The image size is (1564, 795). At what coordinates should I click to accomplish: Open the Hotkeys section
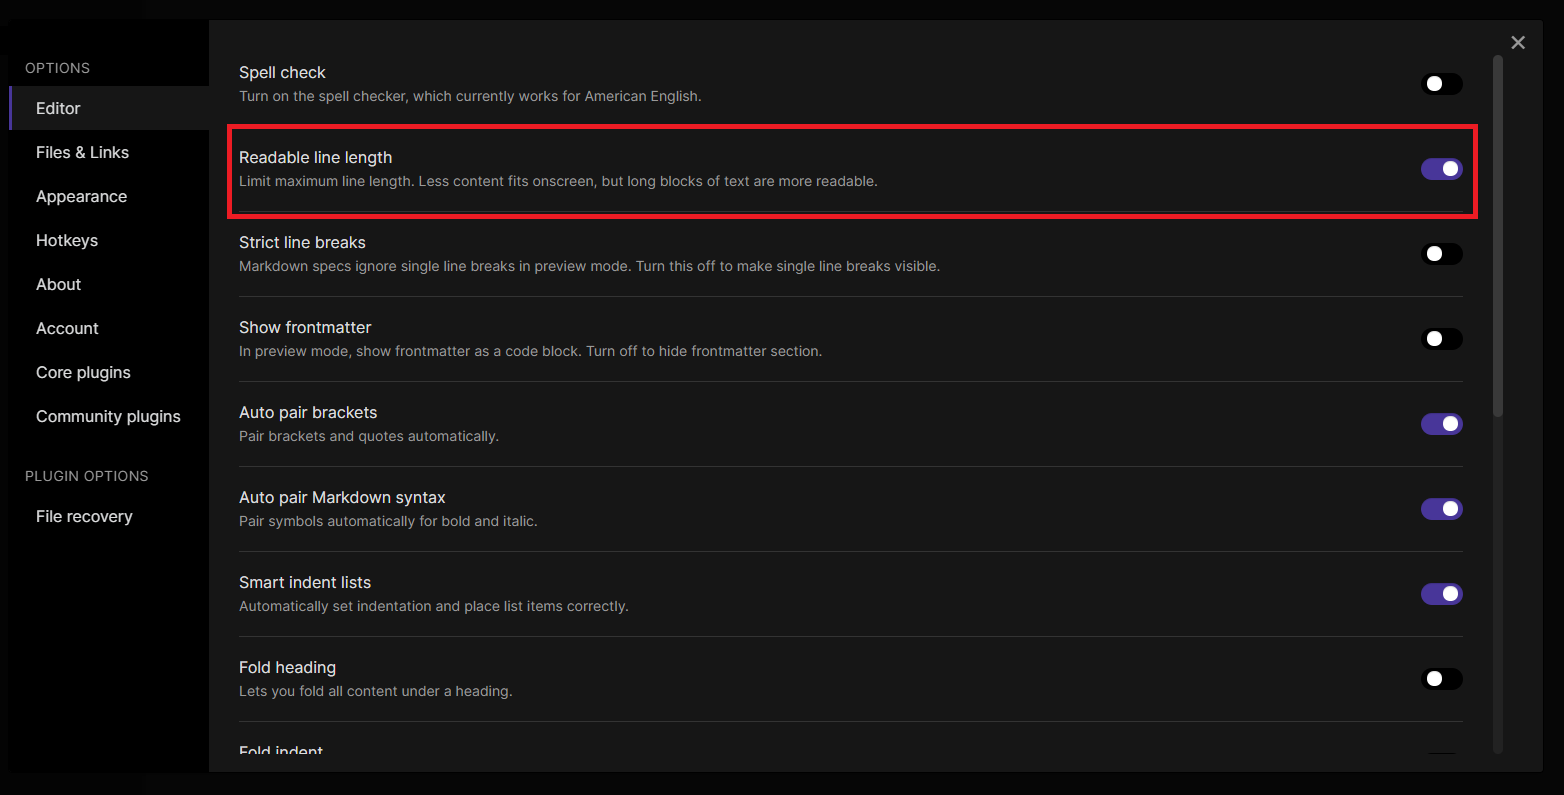(67, 240)
